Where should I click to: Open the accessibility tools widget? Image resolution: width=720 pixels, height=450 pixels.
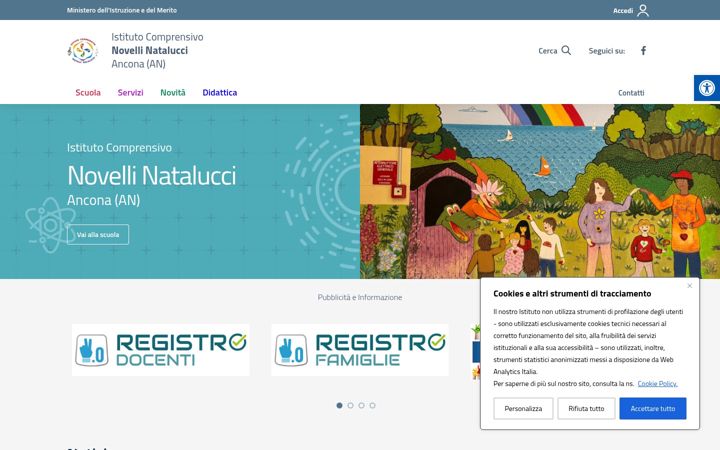(707, 88)
